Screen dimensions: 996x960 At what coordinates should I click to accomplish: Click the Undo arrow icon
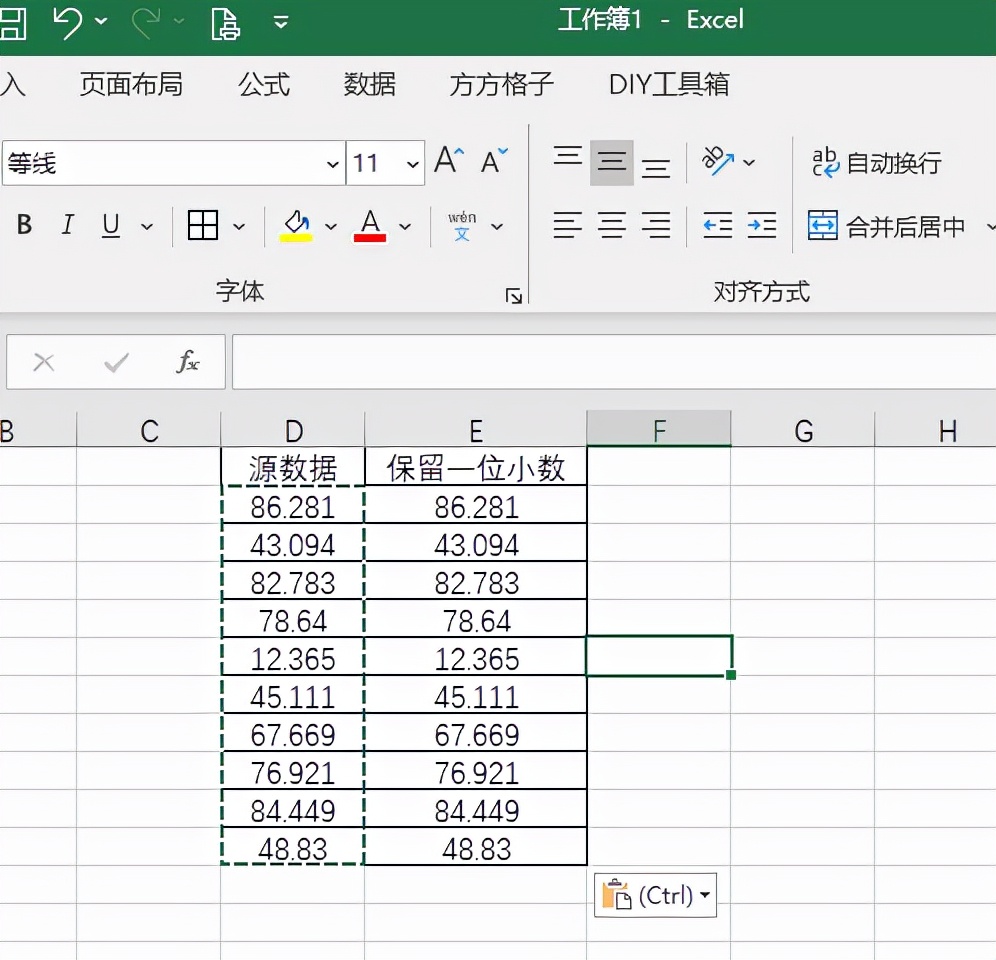(68, 21)
